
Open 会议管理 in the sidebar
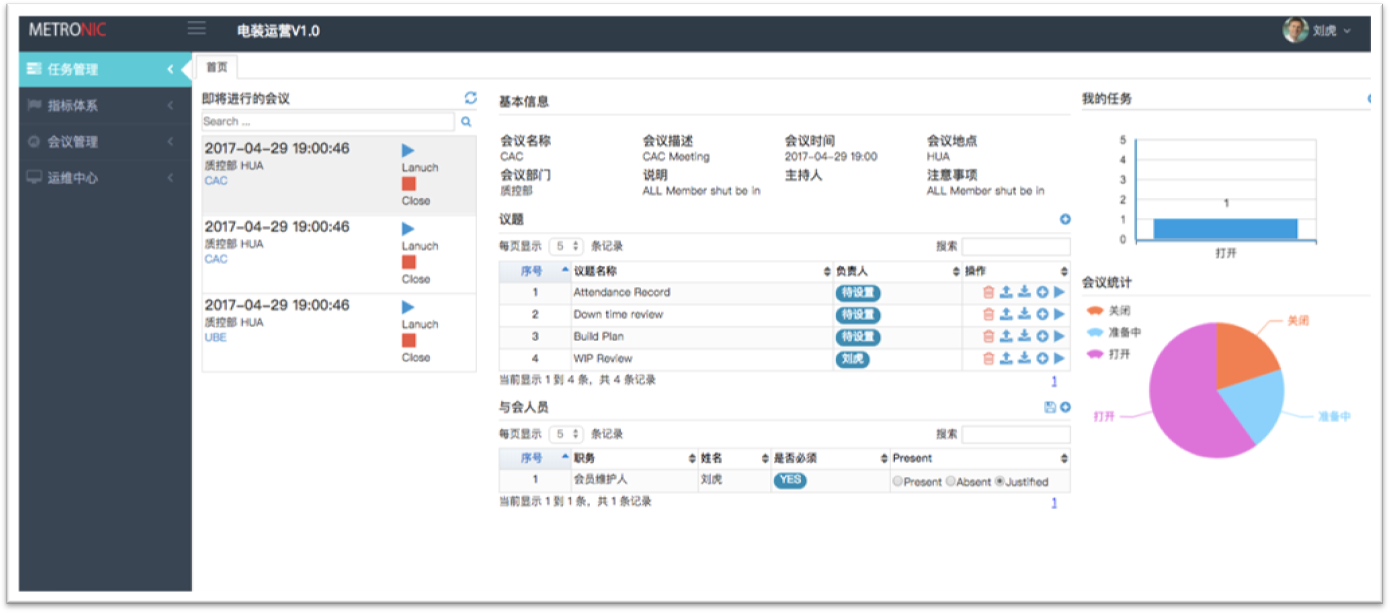click(105, 142)
